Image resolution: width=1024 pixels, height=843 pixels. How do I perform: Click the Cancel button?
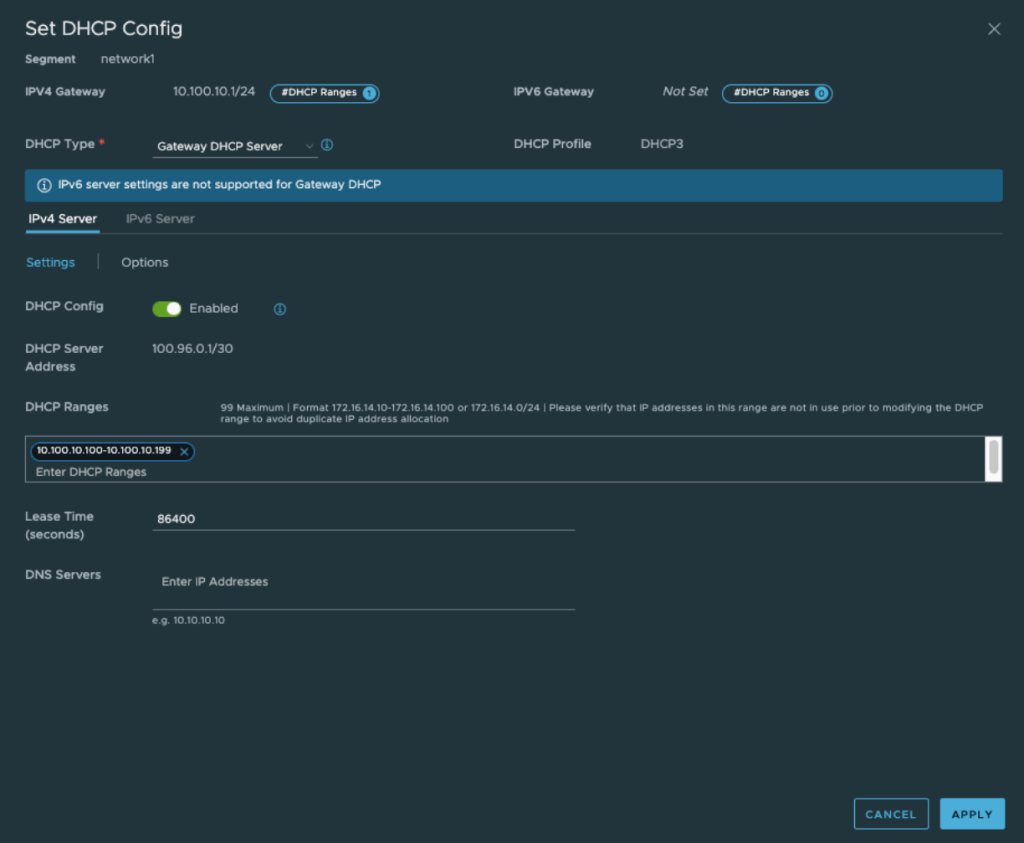click(x=890, y=814)
